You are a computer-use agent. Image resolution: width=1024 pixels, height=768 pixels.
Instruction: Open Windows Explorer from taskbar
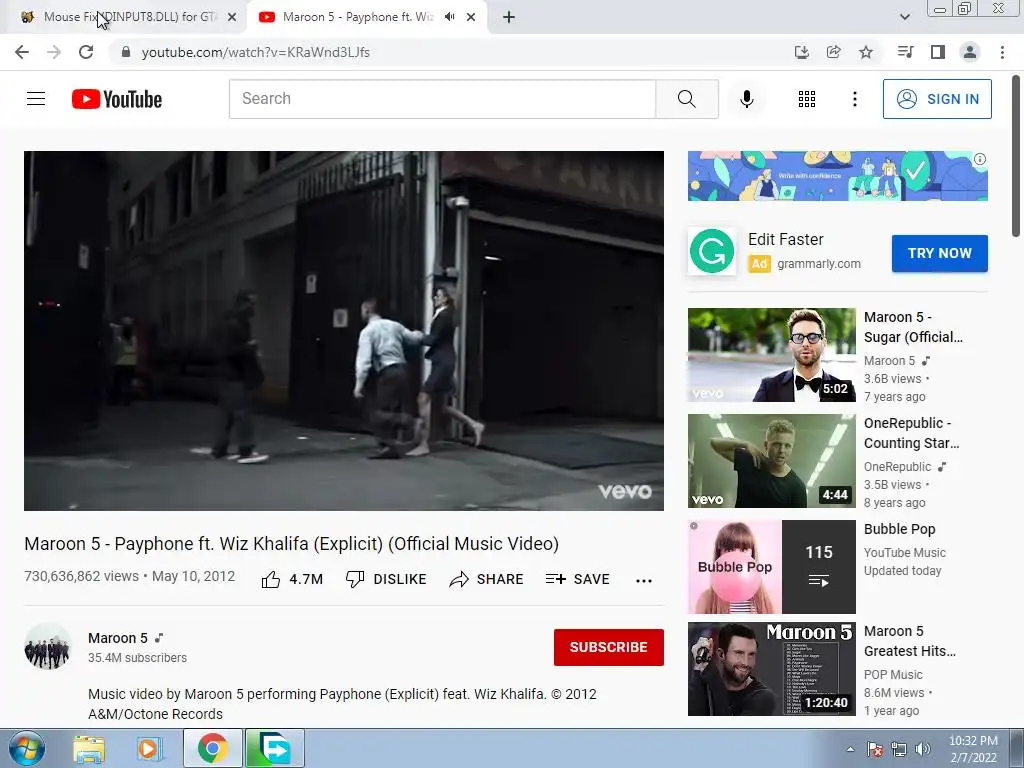click(x=89, y=749)
